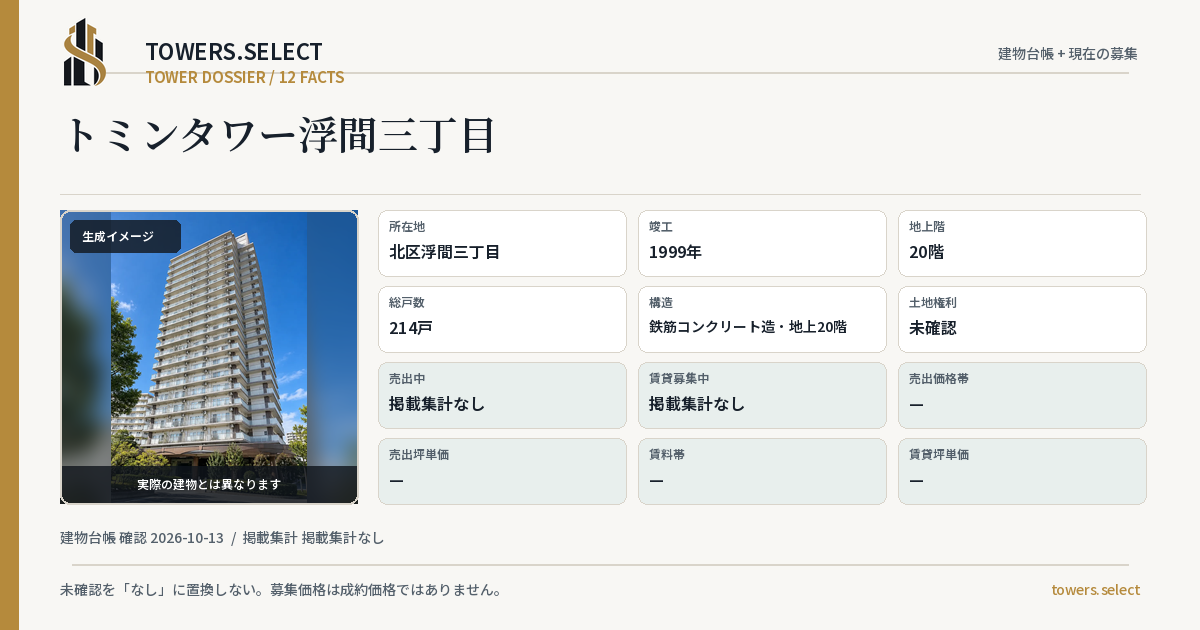This screenshot has height=630, width=1200.
Task: Open the towers.select footer link
Action: [1095, 590]
